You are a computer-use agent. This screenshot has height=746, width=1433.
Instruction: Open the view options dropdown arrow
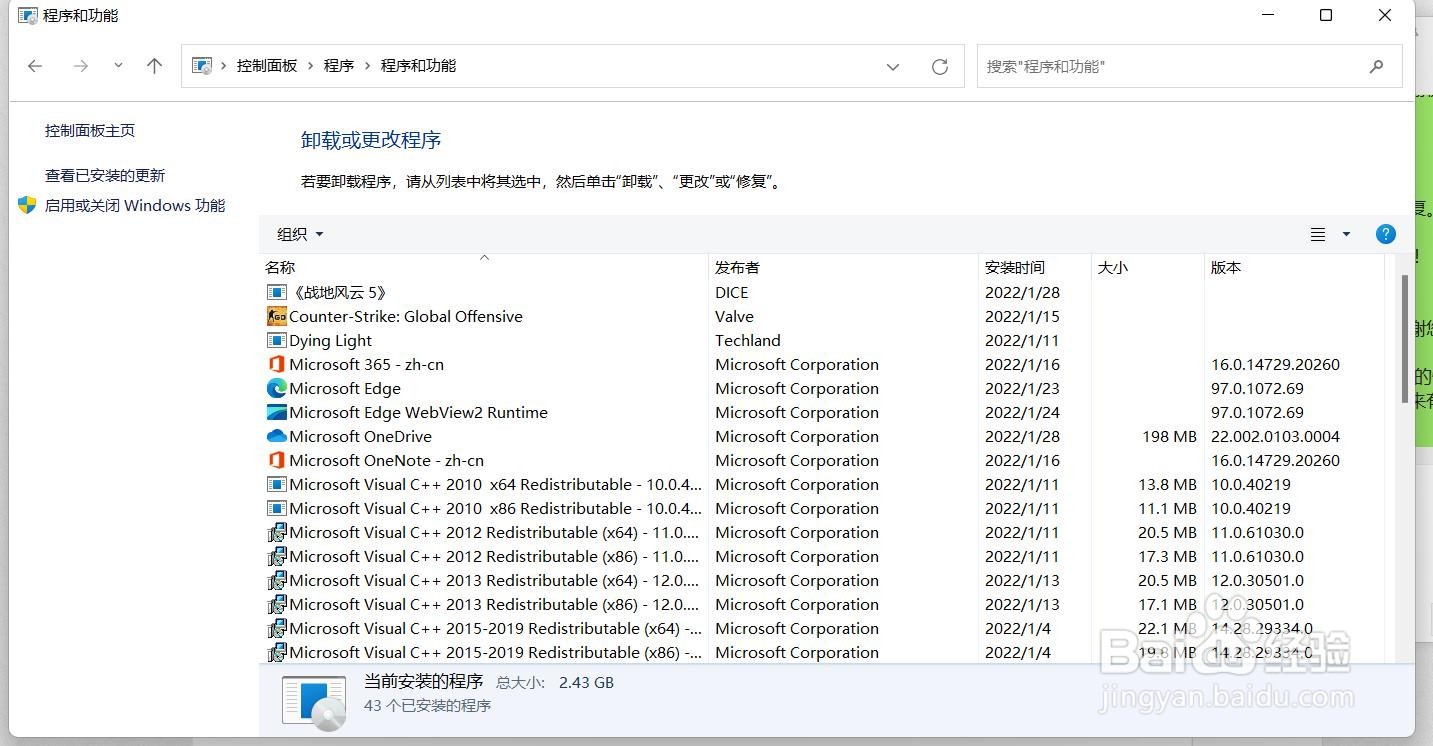click(x=1346, y=234)
